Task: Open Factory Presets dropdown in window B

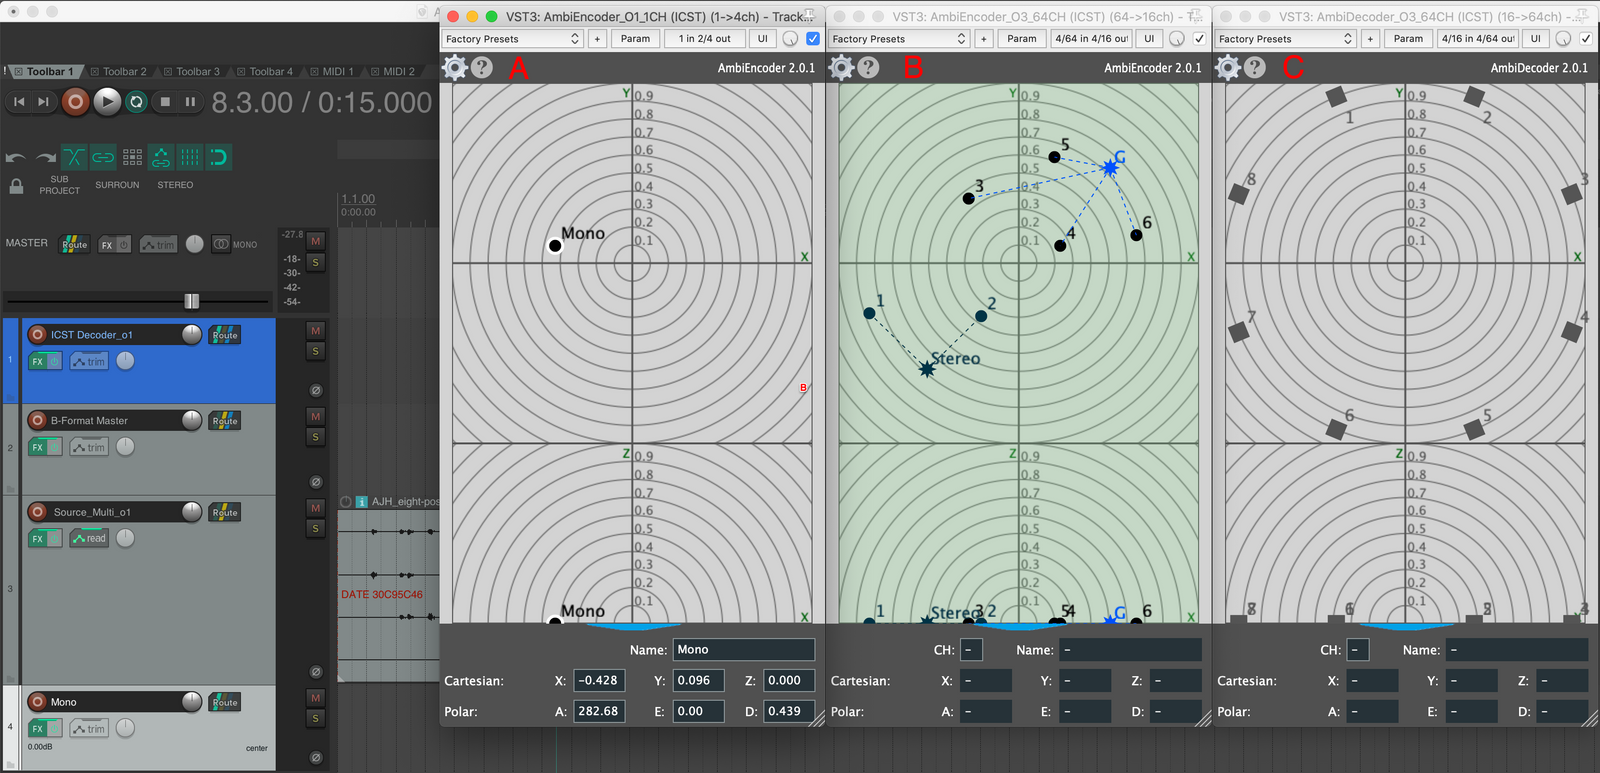Action: (x=899, y=38)
